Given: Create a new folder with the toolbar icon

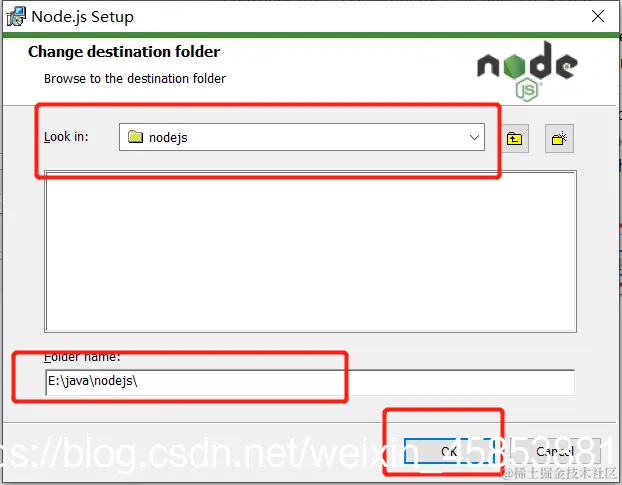Looking at the screenshot, I should coord(559,138).
